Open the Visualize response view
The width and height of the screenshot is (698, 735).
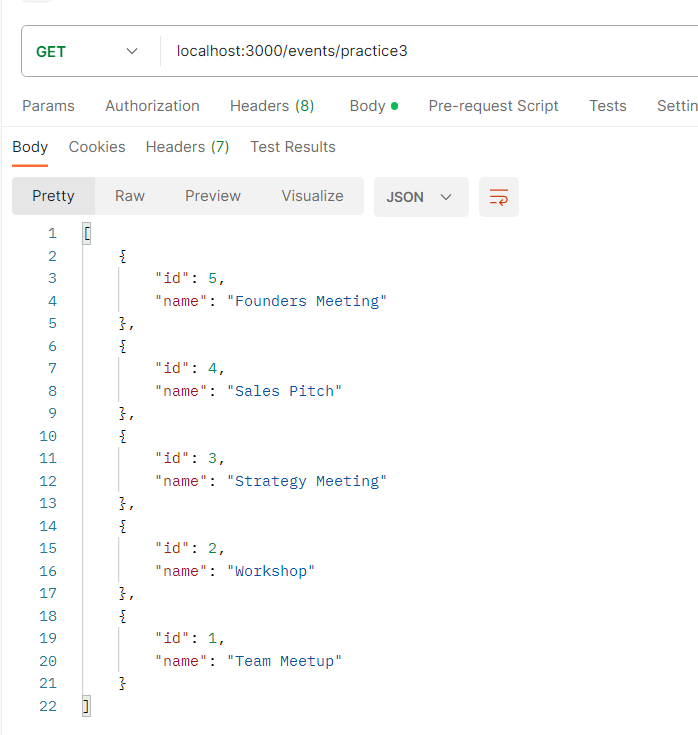point(312,196)
